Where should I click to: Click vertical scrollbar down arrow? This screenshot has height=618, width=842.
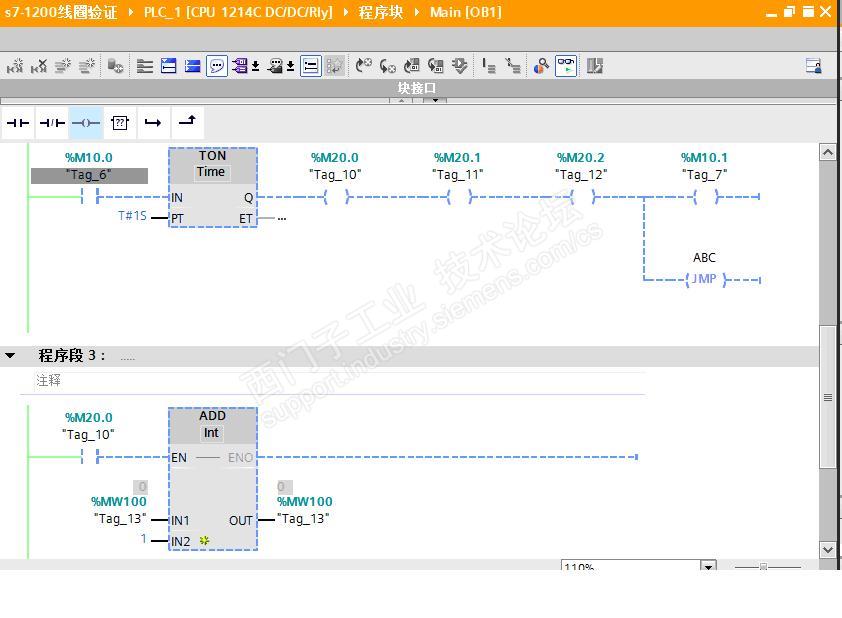click(x=828, y=550)
